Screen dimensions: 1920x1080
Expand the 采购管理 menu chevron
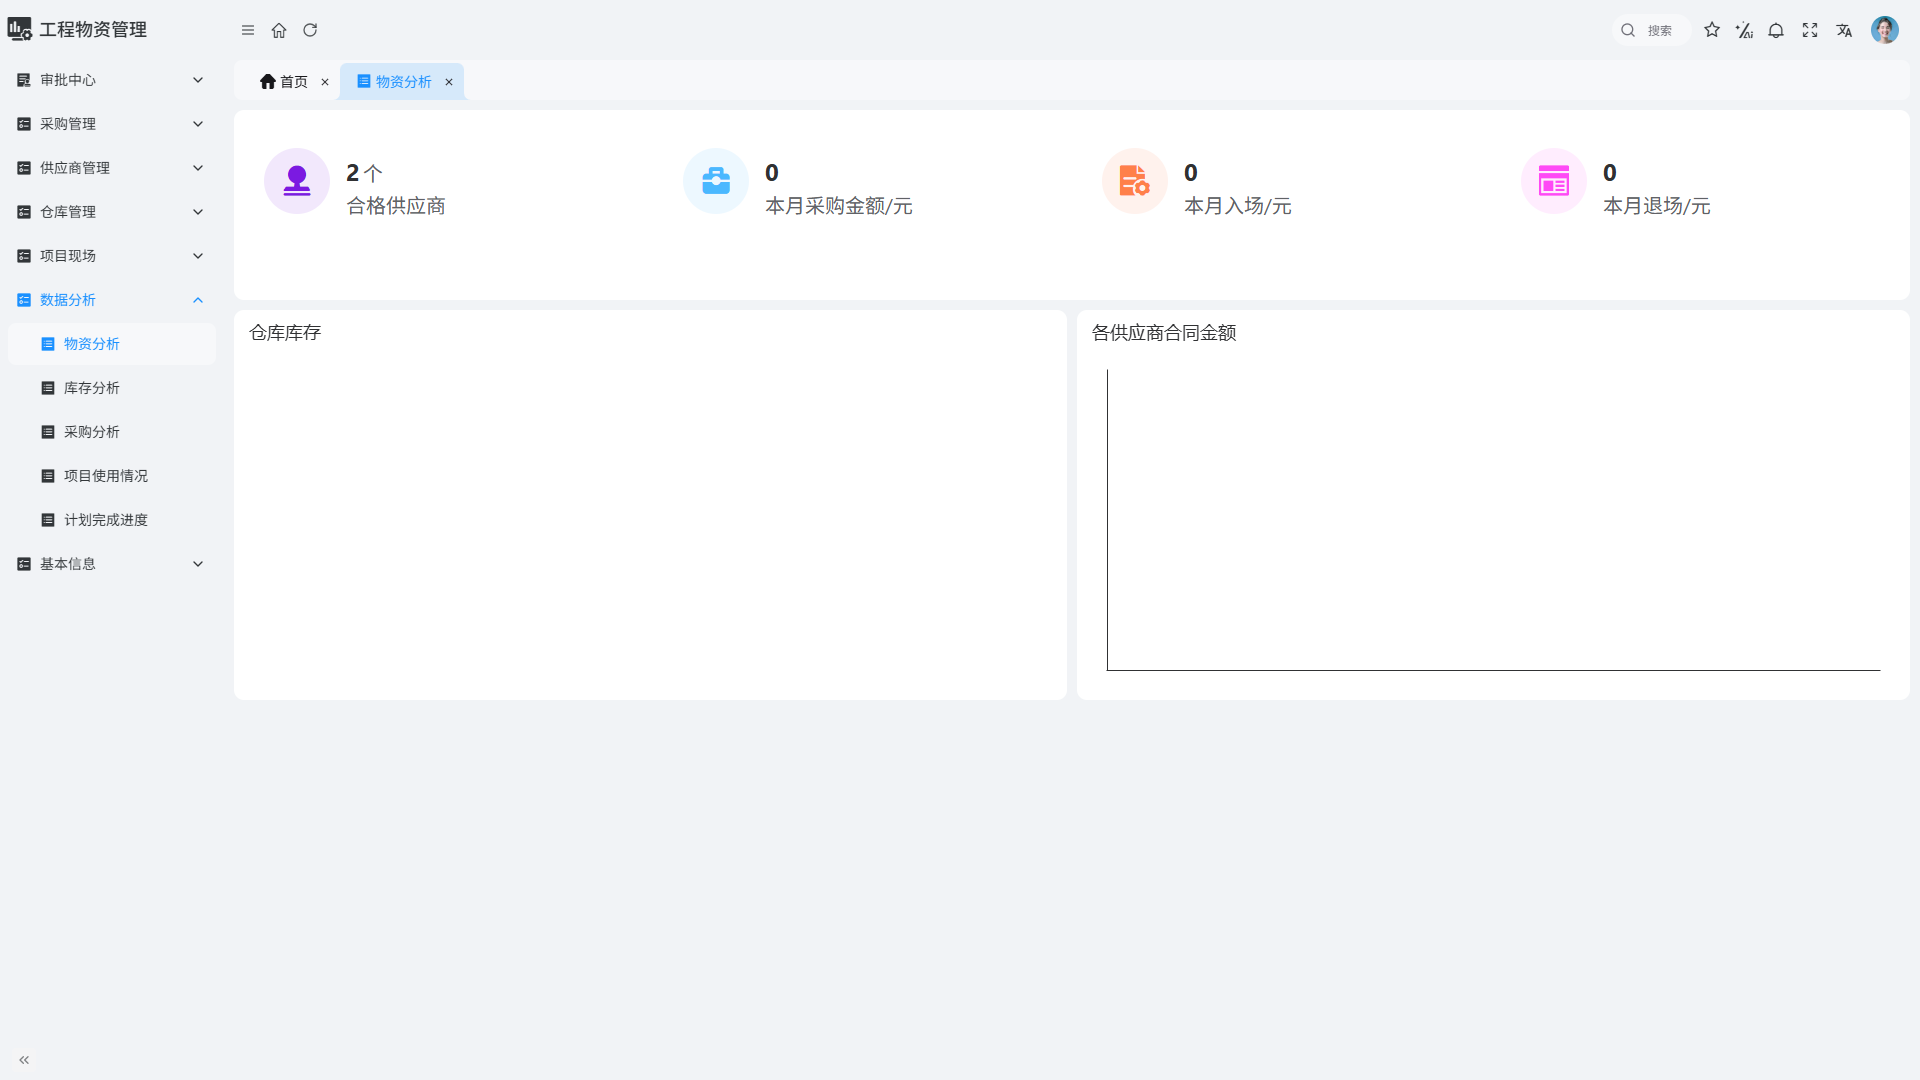click(x=198, y=124)
